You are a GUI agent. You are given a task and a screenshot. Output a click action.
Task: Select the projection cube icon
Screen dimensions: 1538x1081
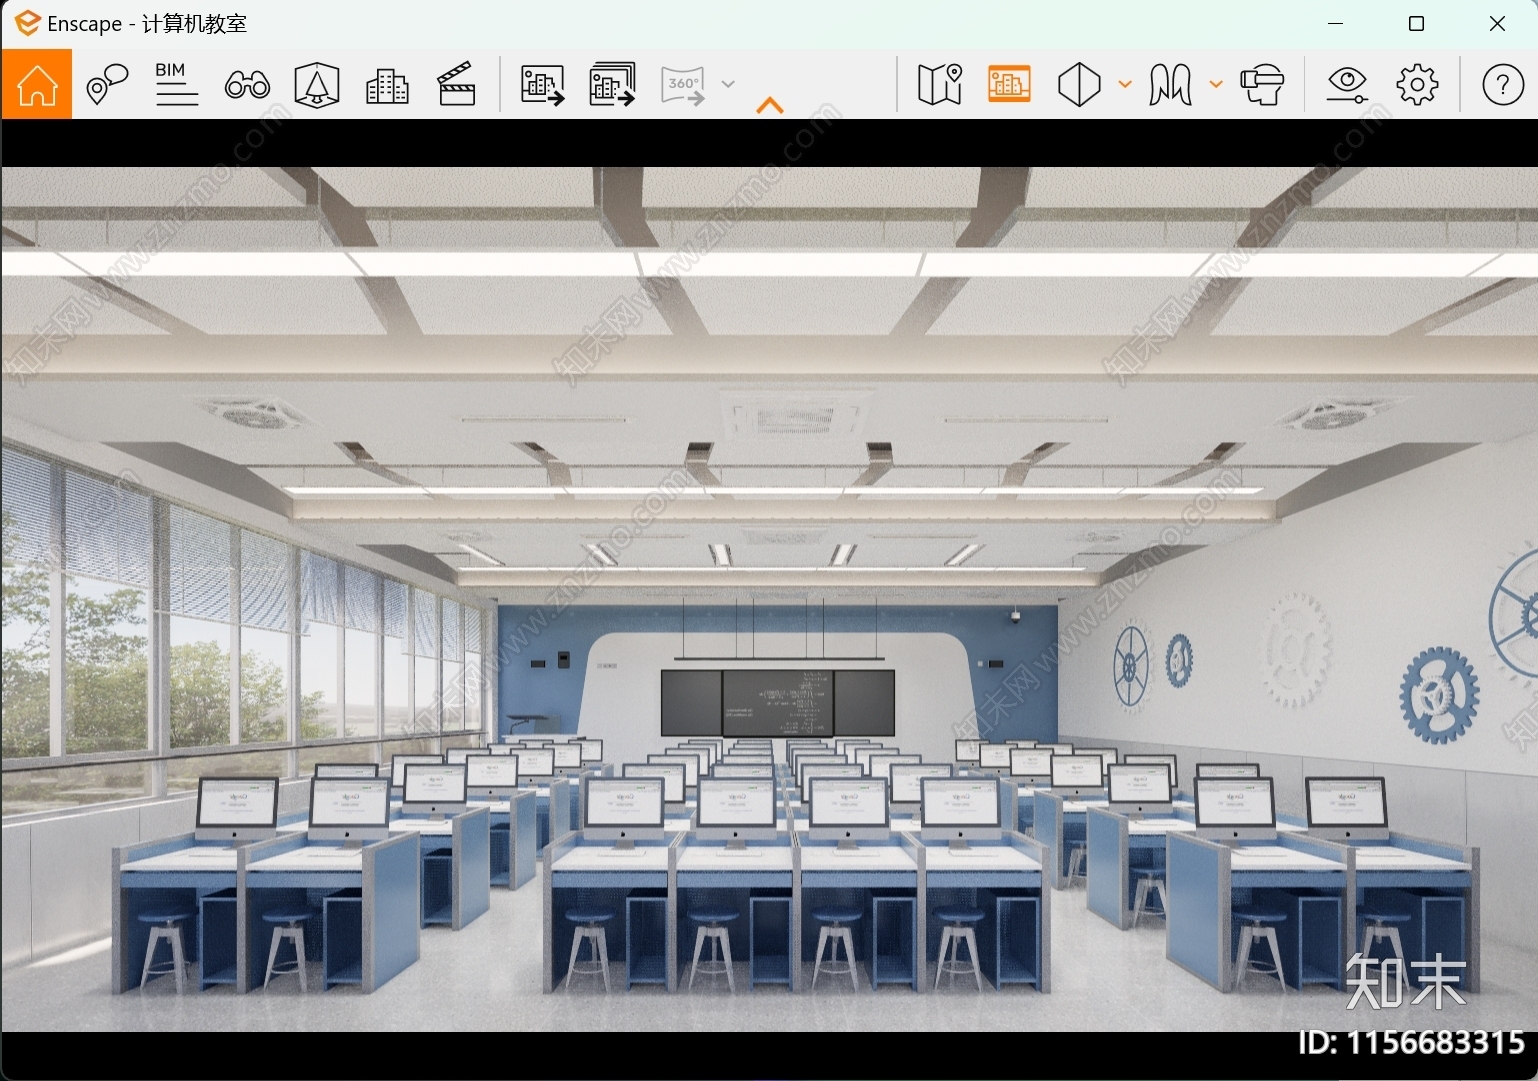coord(1079,85)
